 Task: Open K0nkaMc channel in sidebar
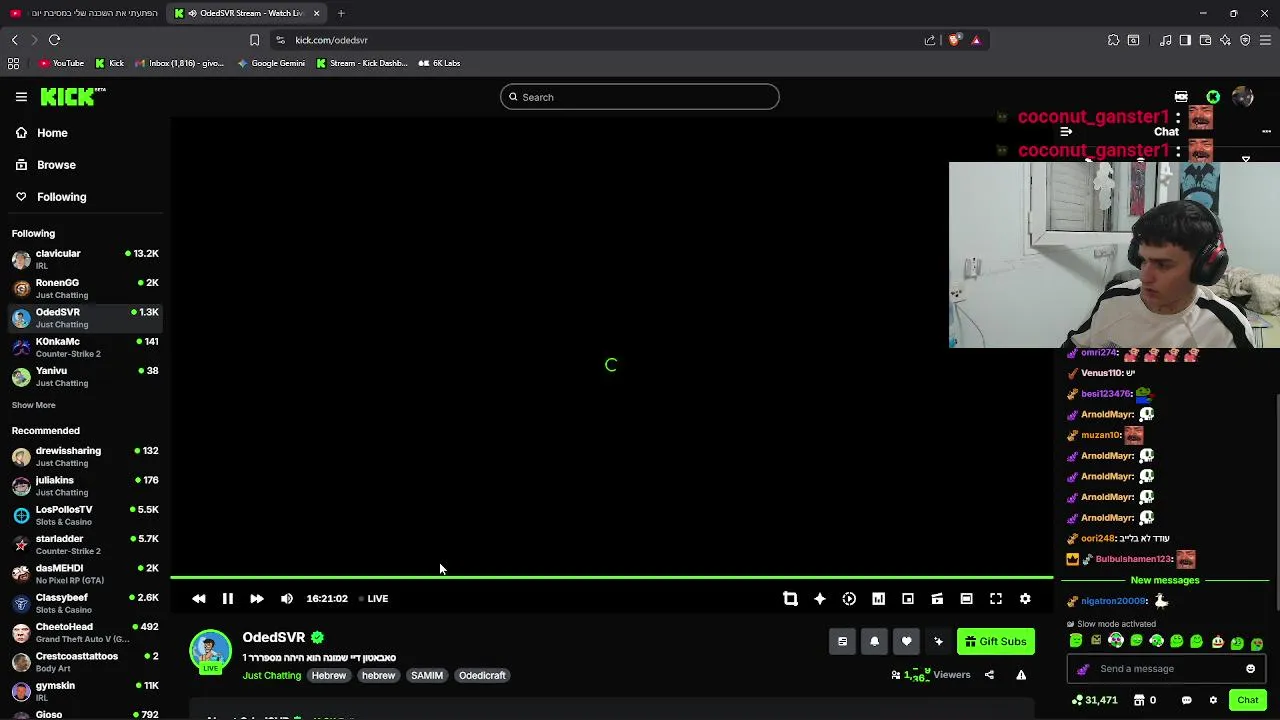85,347
